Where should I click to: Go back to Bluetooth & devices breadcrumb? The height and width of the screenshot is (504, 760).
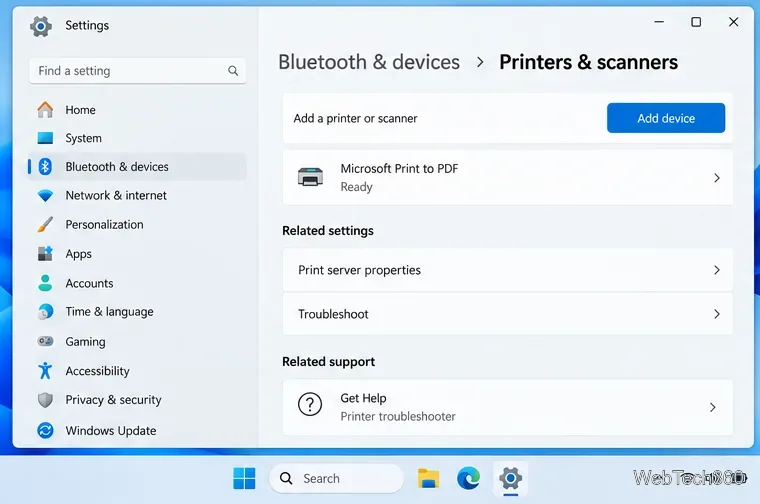point(369,62)
